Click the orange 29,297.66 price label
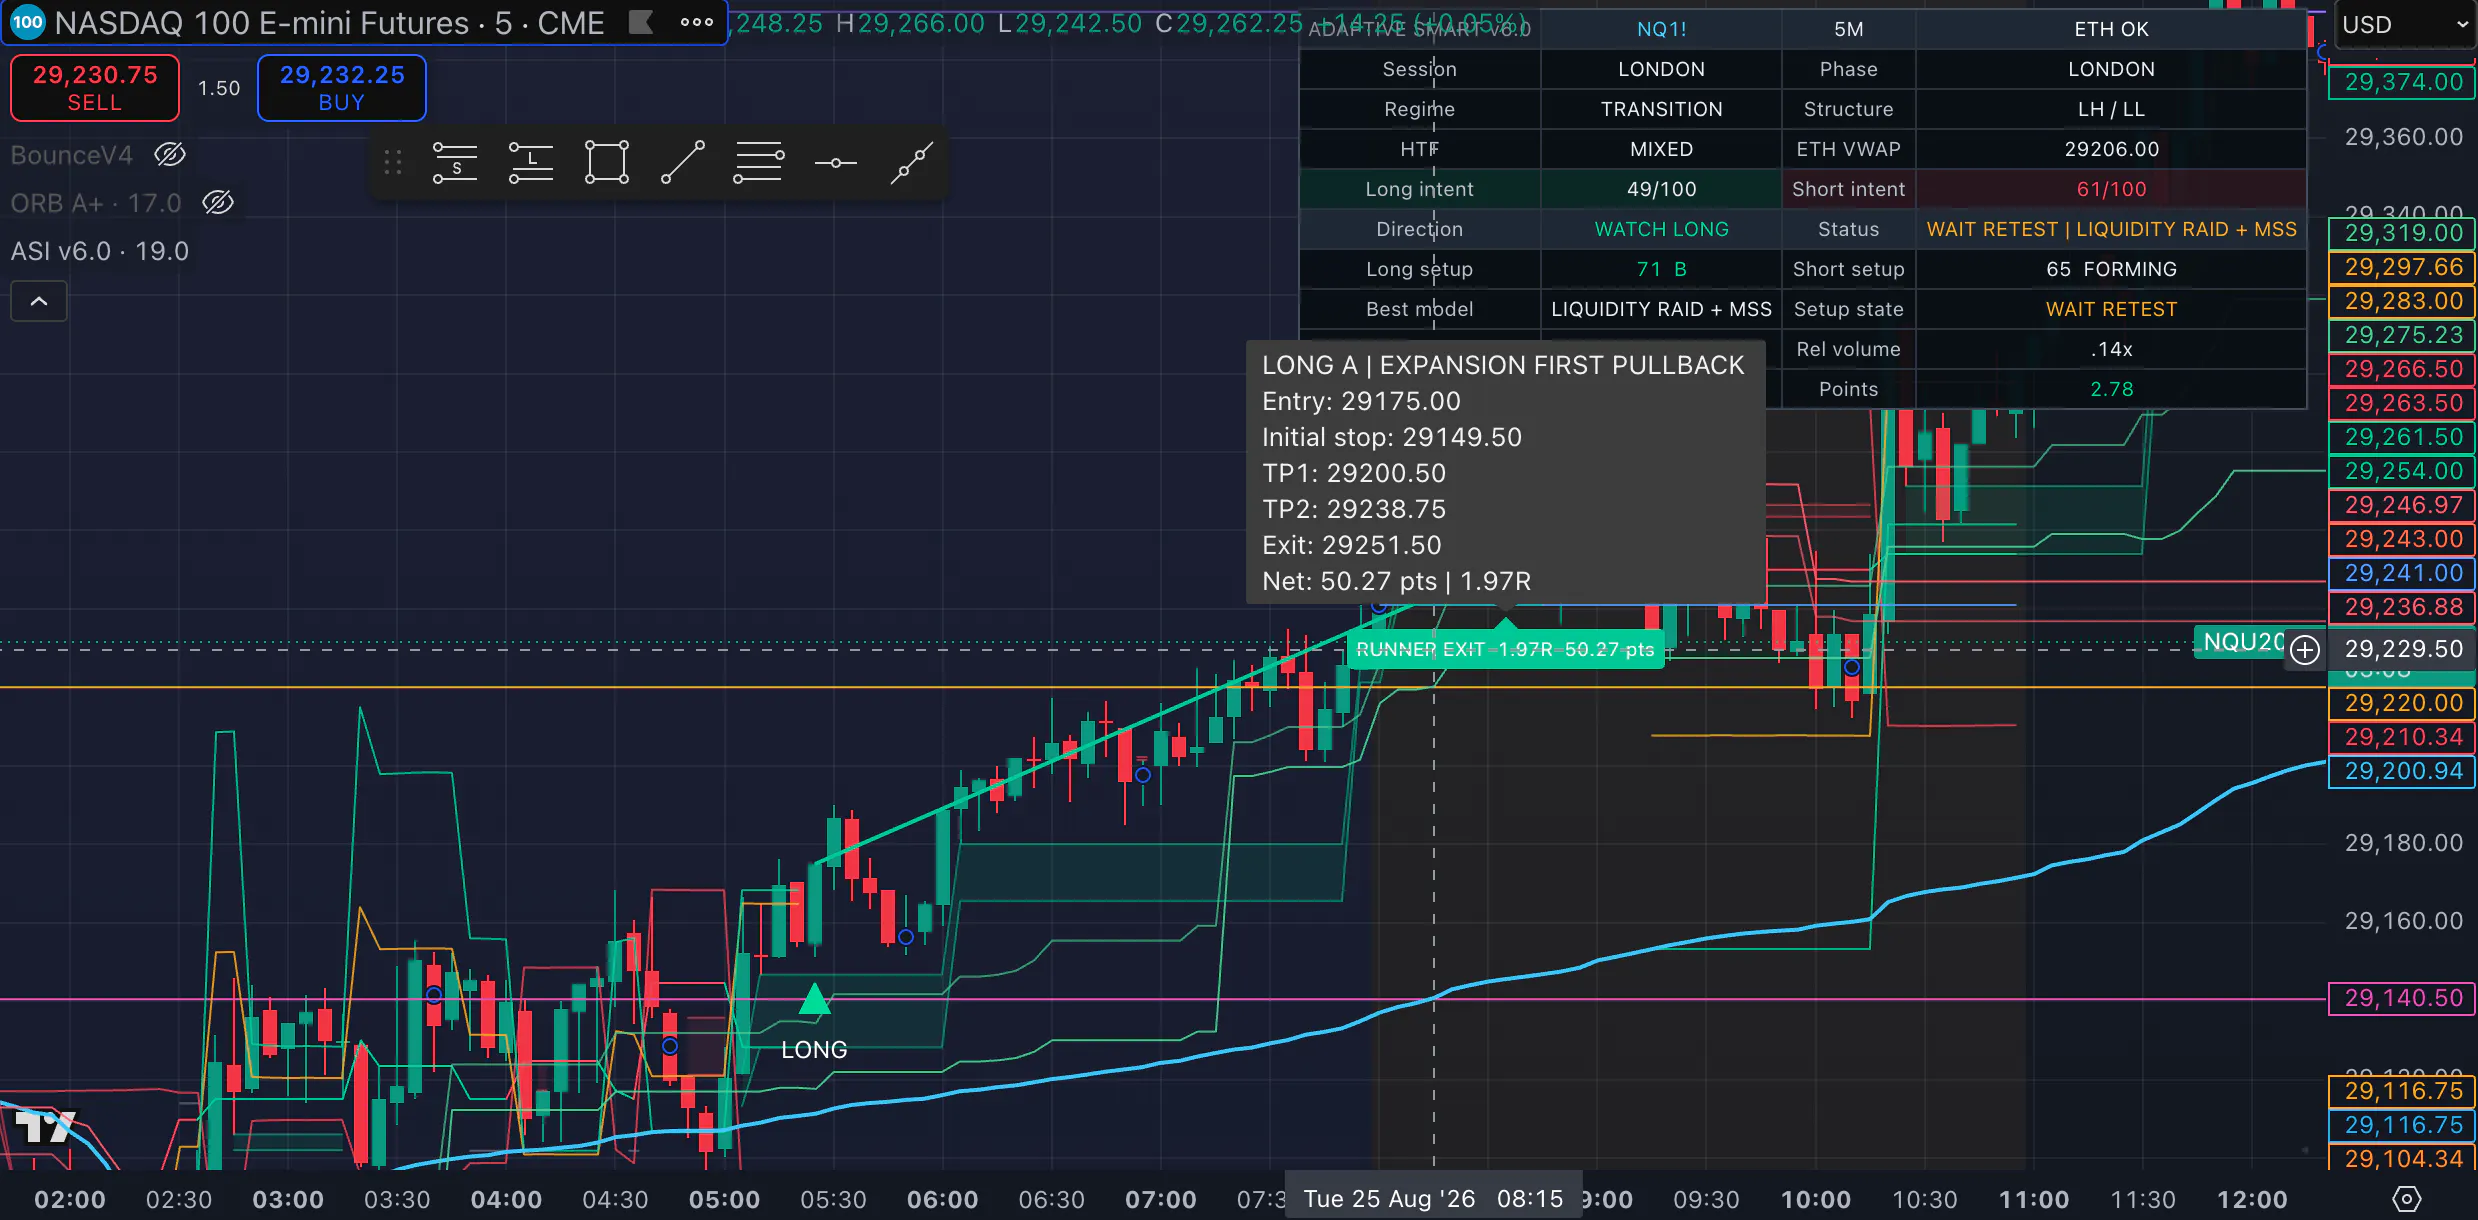This screenshot has width=2478, height=1220. 2403,267
